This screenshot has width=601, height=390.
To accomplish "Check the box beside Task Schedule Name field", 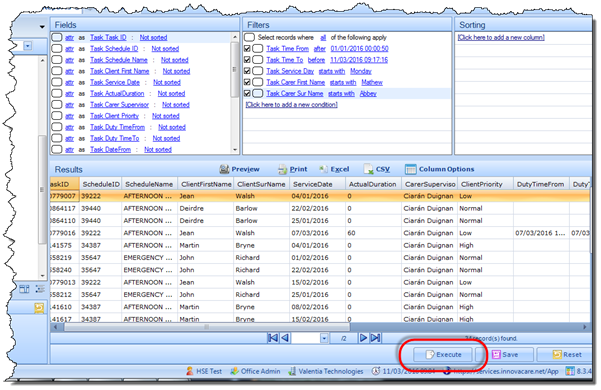I will coord(57,60).
